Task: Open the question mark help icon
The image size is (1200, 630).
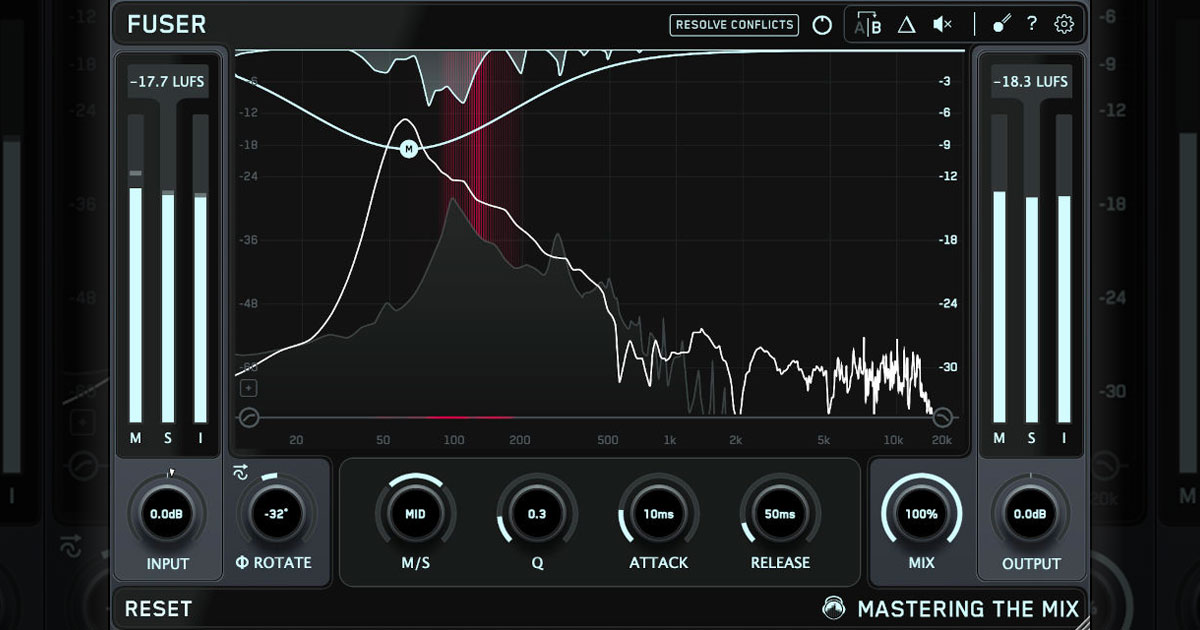Action: coord(1032,25)
